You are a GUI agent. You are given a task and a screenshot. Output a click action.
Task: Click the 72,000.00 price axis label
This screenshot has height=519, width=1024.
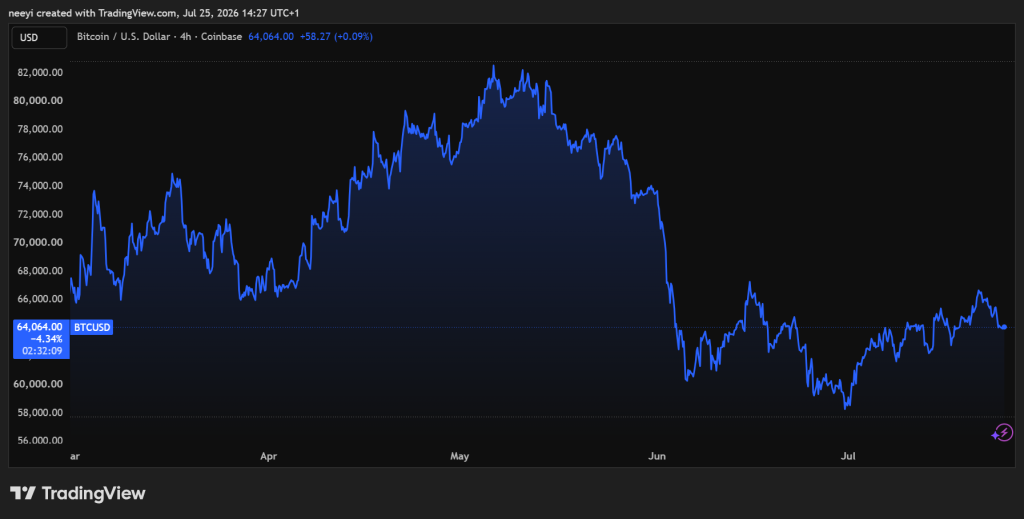(40, 214)
